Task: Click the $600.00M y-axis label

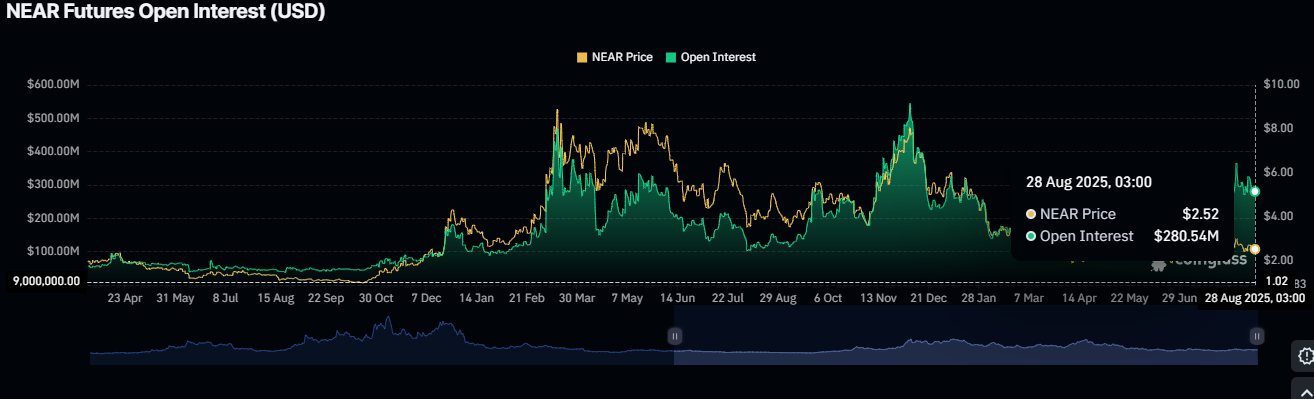Action: (x=53, y=85)
